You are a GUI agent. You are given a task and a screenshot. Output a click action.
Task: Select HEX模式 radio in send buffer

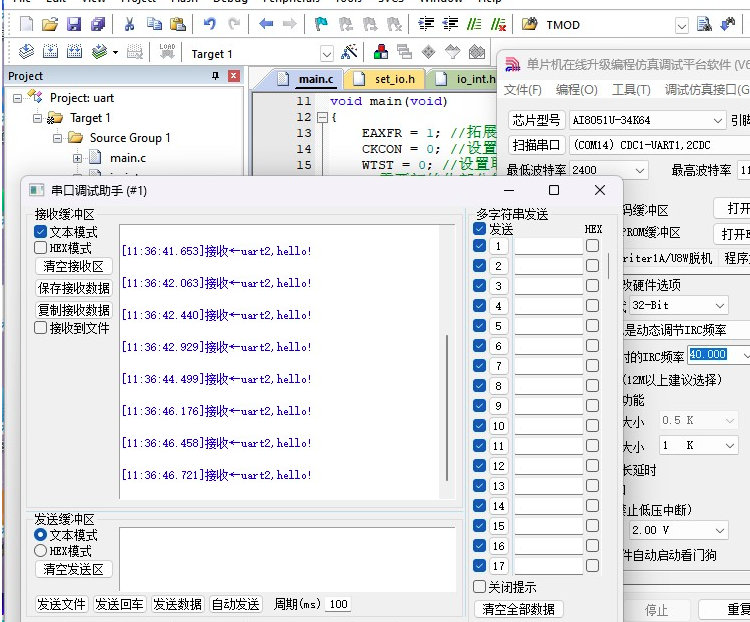click(x=41, y=551)
